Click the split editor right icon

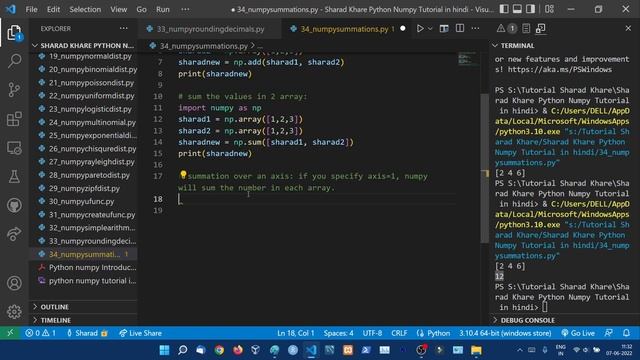460,28
